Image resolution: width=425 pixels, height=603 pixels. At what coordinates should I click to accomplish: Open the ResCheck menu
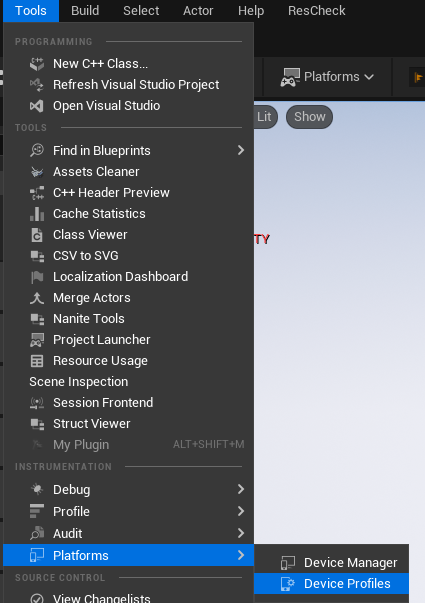pos(317,11)
